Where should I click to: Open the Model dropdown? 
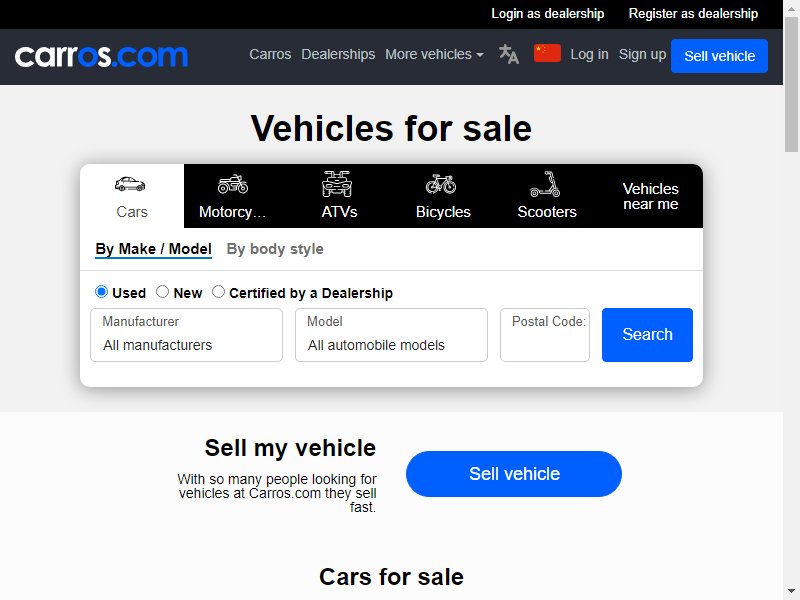(391, 335)
